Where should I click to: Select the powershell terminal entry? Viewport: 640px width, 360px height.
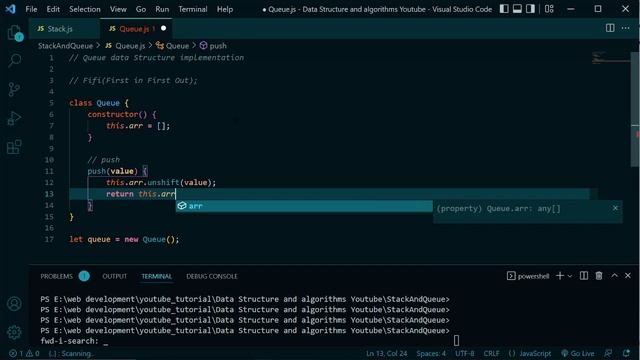click(x=528, y=276)
